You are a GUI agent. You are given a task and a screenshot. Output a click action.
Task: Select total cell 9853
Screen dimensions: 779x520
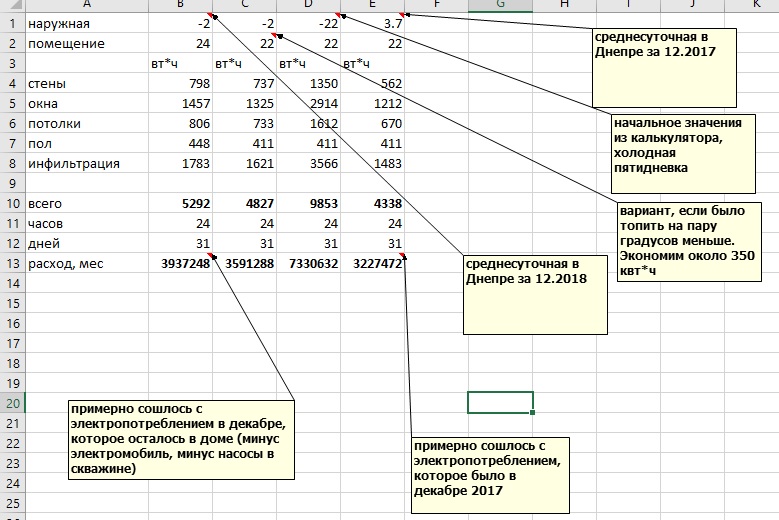tap(309, 204)
